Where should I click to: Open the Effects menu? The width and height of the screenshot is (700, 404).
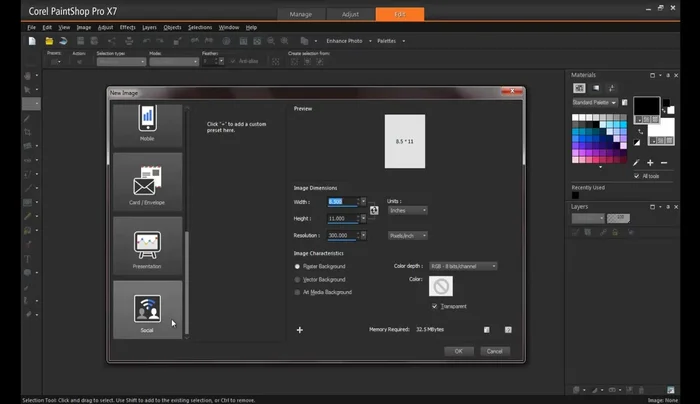pos(127,27)
